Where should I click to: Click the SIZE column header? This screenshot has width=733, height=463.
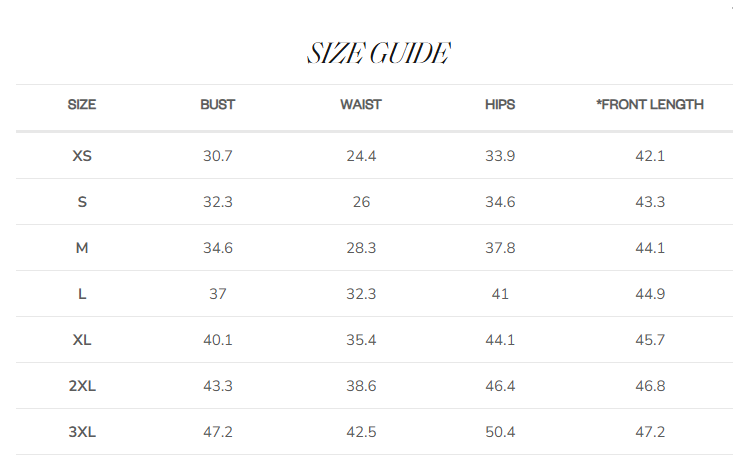coord(82,104)
